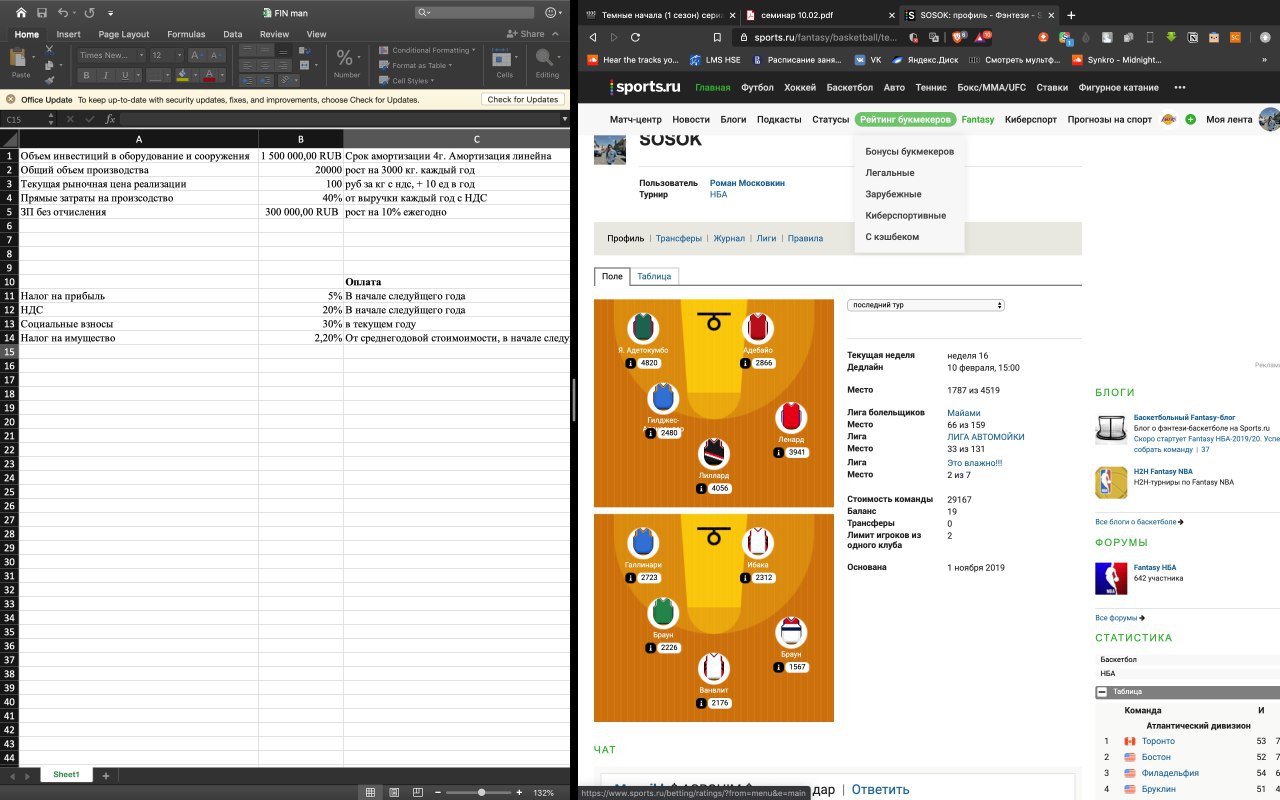Select С кэшбеком in bookmaker rating menu
The height and width of the screenshot is (800, 1280).
[892, 237]
